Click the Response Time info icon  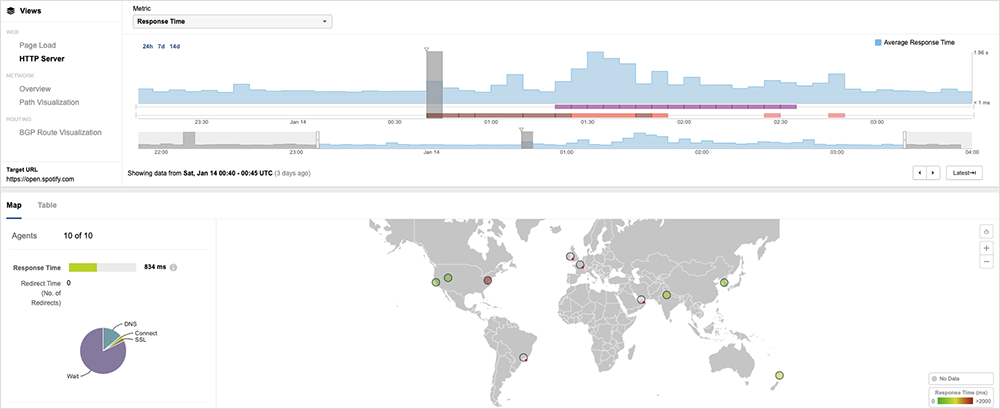tap(174, 268)
